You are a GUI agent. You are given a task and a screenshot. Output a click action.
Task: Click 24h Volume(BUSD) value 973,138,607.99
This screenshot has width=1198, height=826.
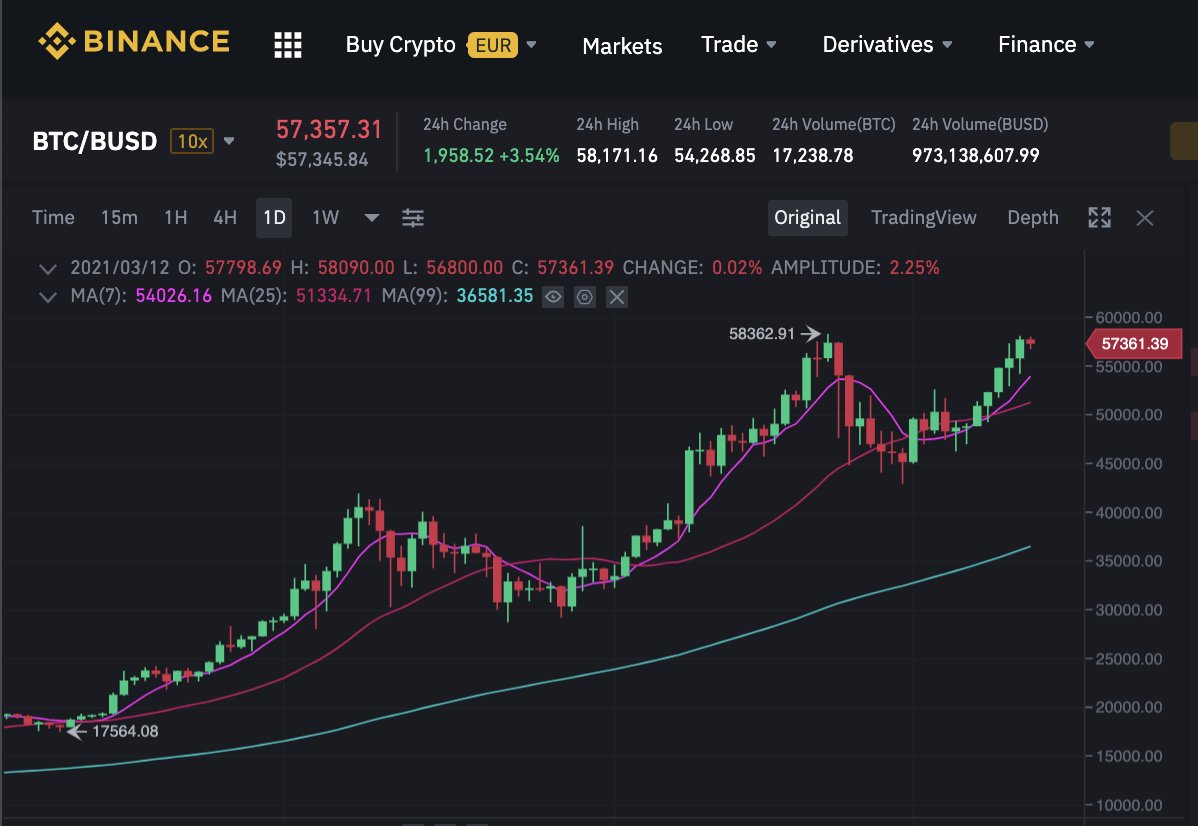976,156
